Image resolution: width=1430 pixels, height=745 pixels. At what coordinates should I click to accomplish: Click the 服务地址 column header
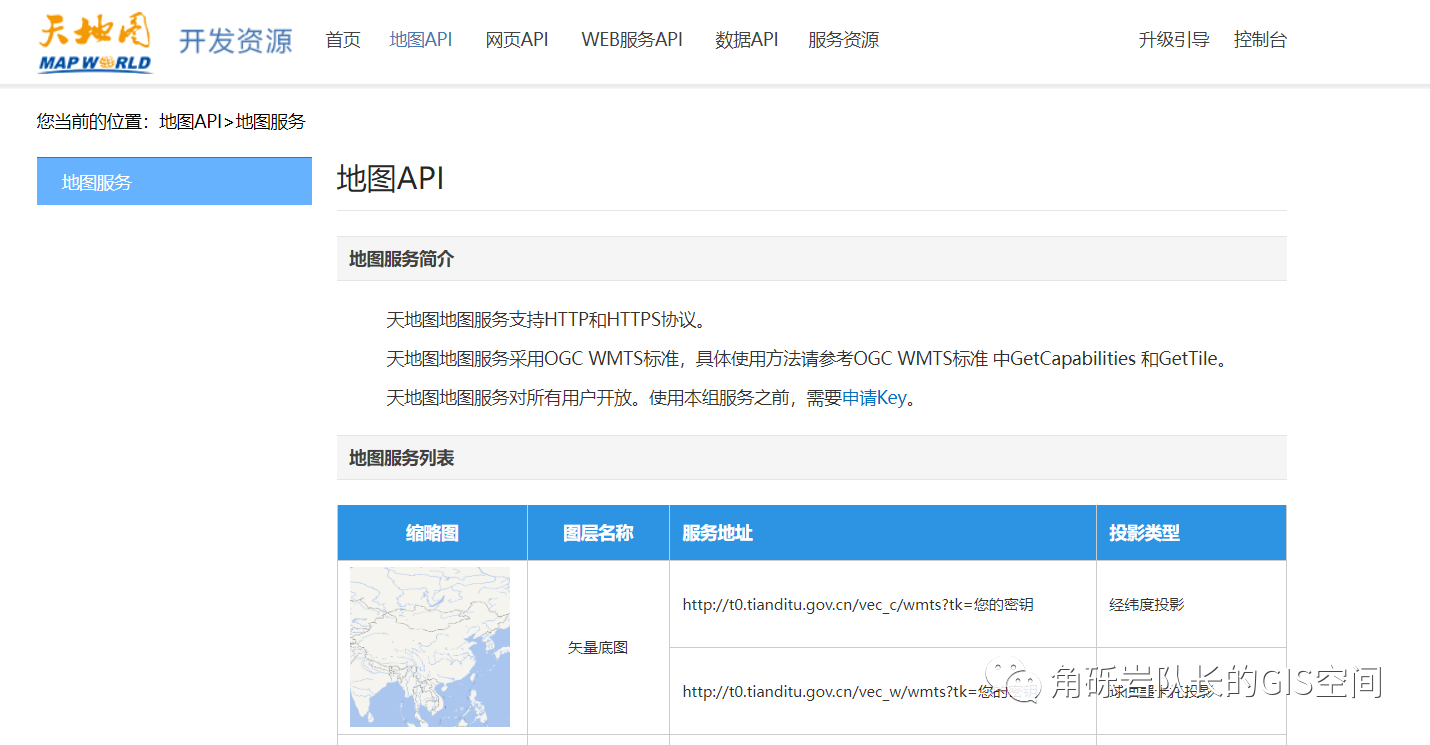(883, 533)
